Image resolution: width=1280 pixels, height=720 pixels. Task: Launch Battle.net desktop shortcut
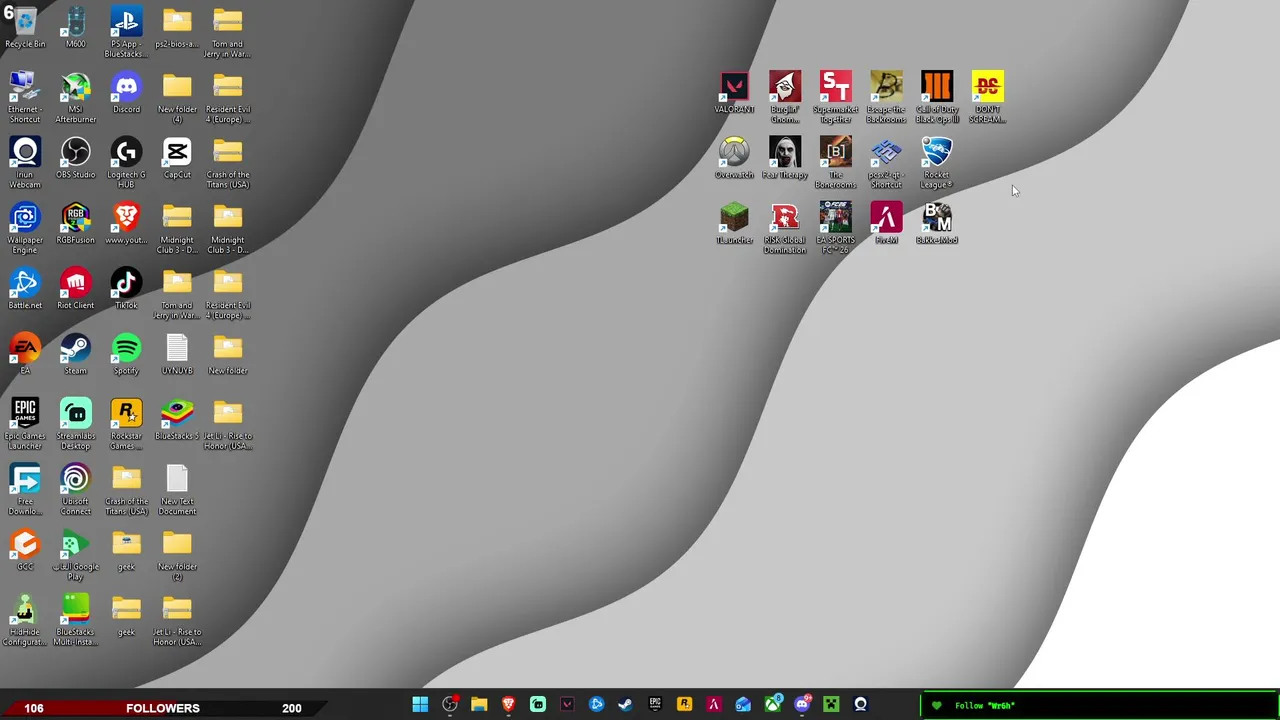click(x=25, y=288)
